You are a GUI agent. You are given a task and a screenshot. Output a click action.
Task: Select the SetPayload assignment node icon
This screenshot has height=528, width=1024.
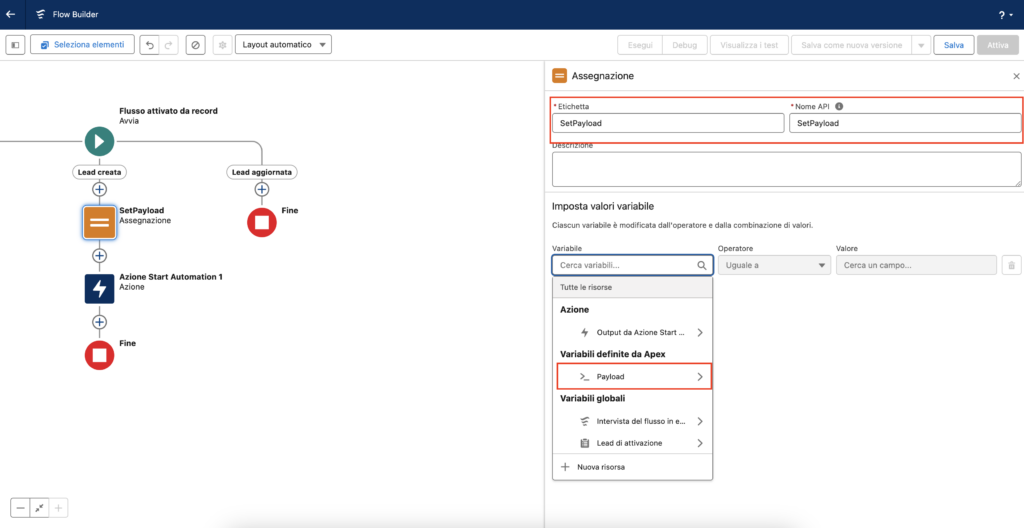99,222
